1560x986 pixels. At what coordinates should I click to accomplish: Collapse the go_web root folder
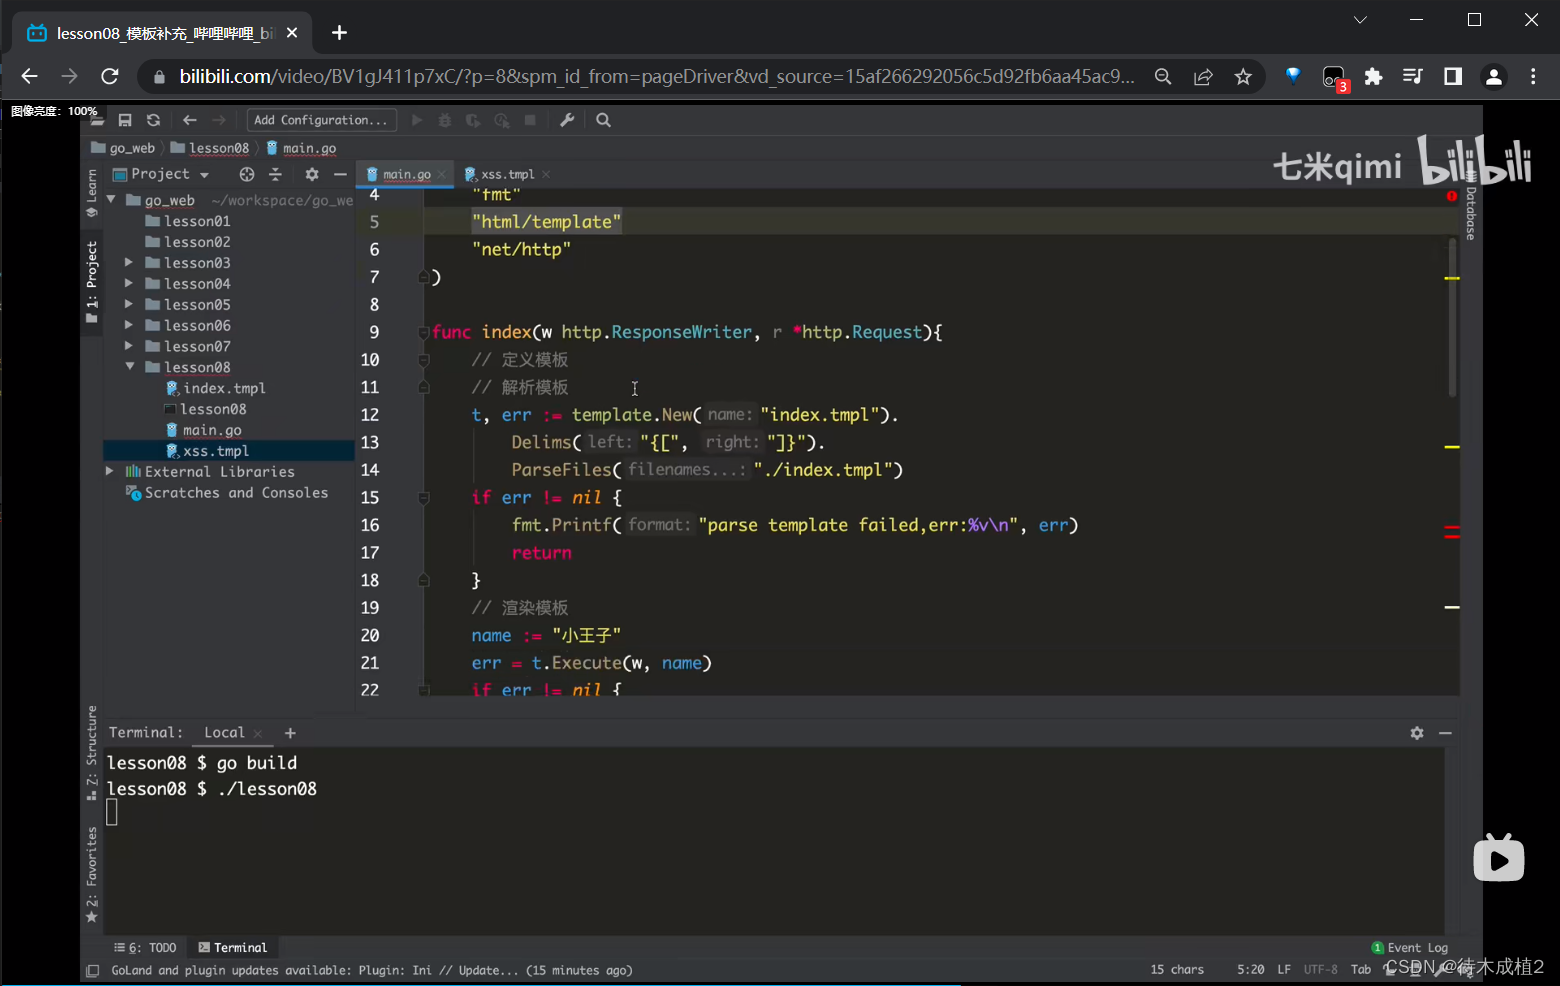click(x=111, y=200)
